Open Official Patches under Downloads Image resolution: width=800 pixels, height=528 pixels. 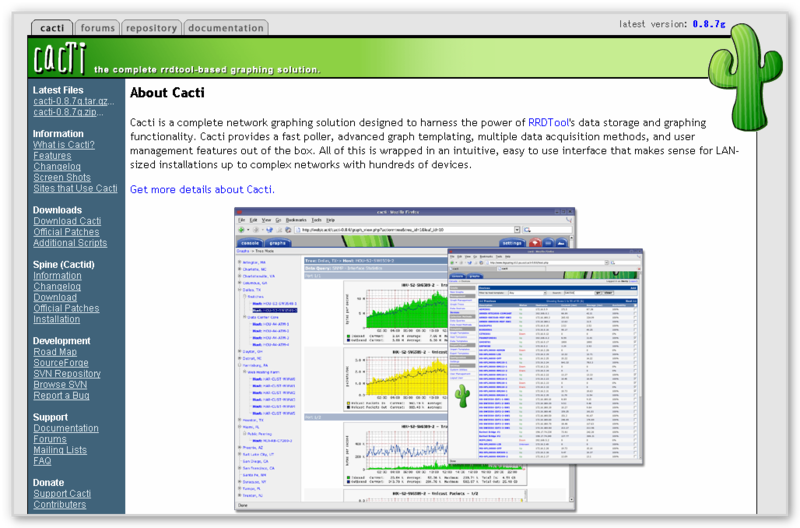pyautogui.click(x=66, y=232)
